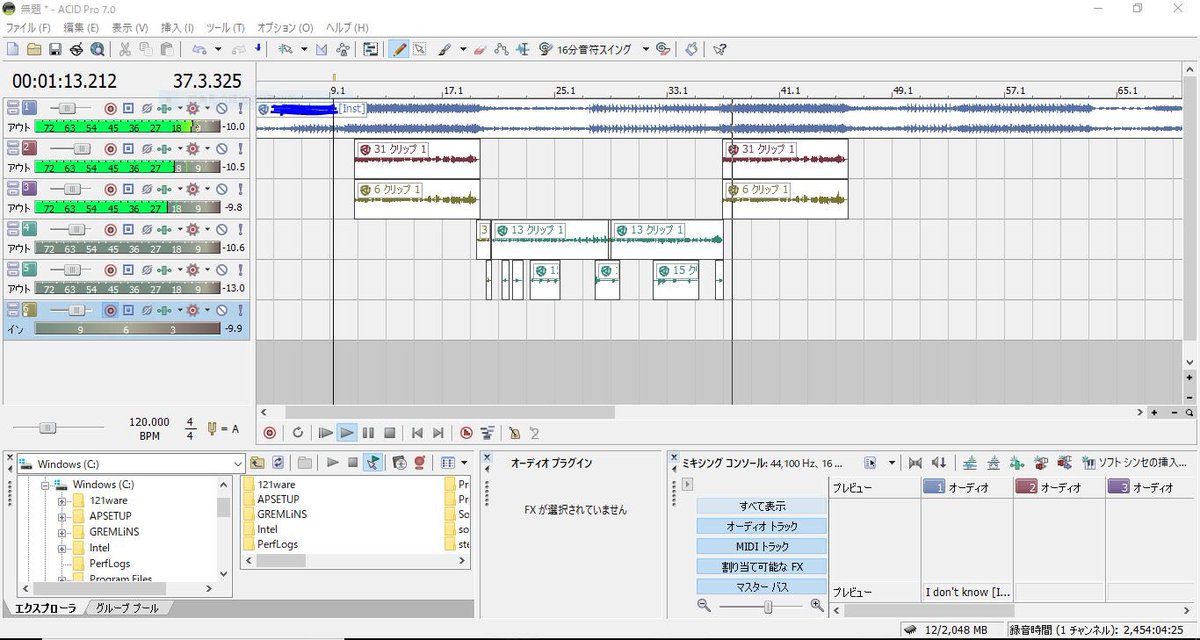Screen dimensions: 1200x640
Task: Arm track 1 for record
Action: click(x=111, y=108)
